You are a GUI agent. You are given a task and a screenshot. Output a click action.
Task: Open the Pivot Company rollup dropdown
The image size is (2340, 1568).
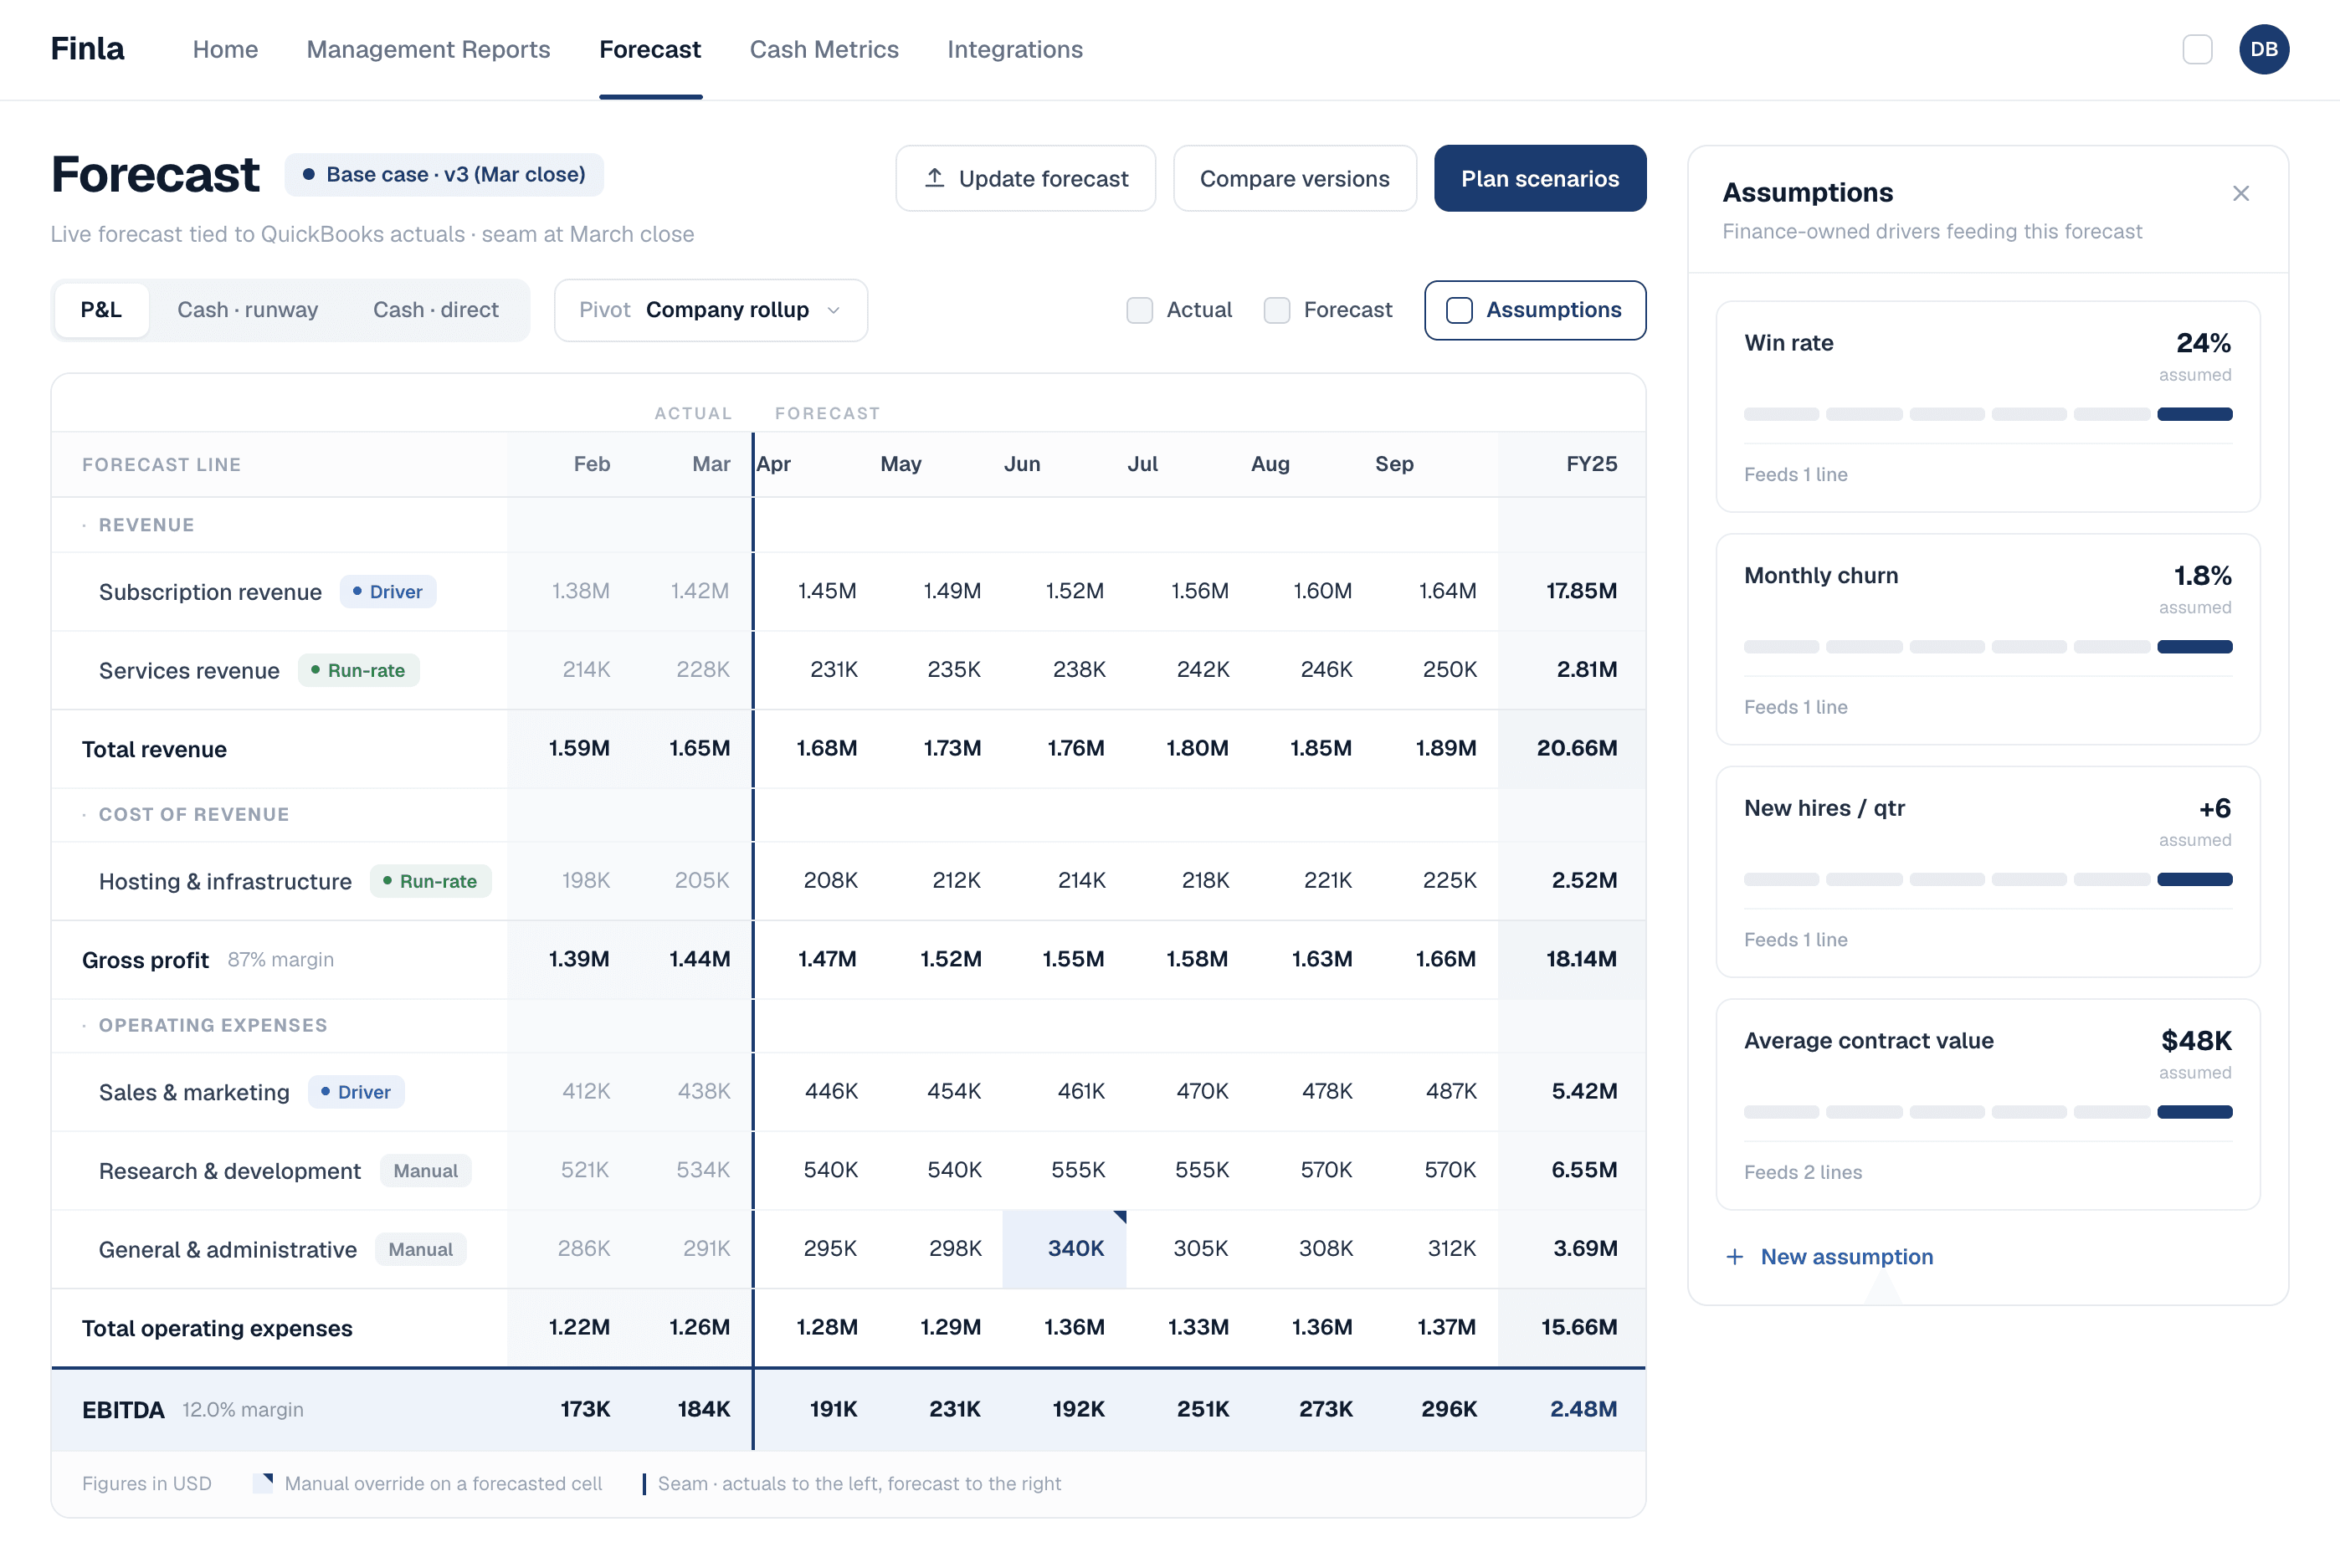pos(711,310)
